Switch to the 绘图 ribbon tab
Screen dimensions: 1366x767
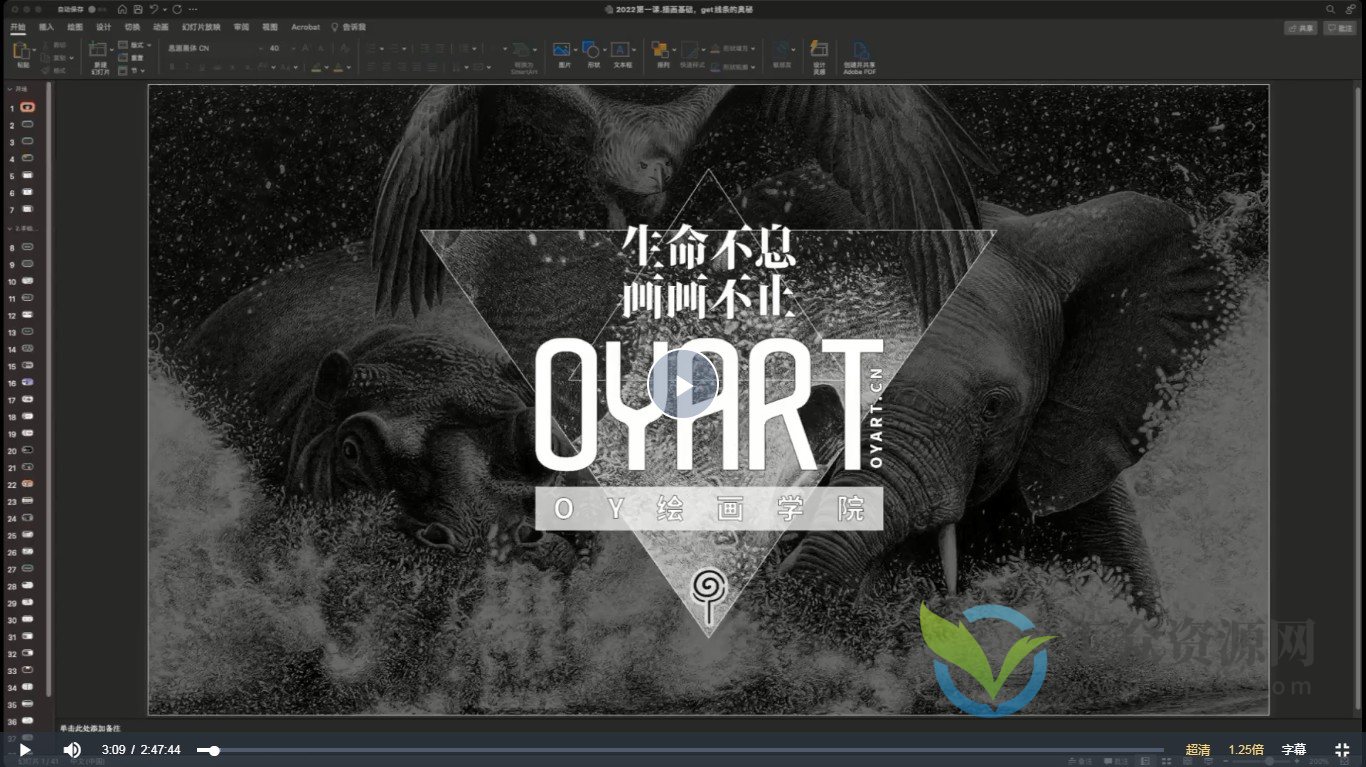tap(75, 27)
